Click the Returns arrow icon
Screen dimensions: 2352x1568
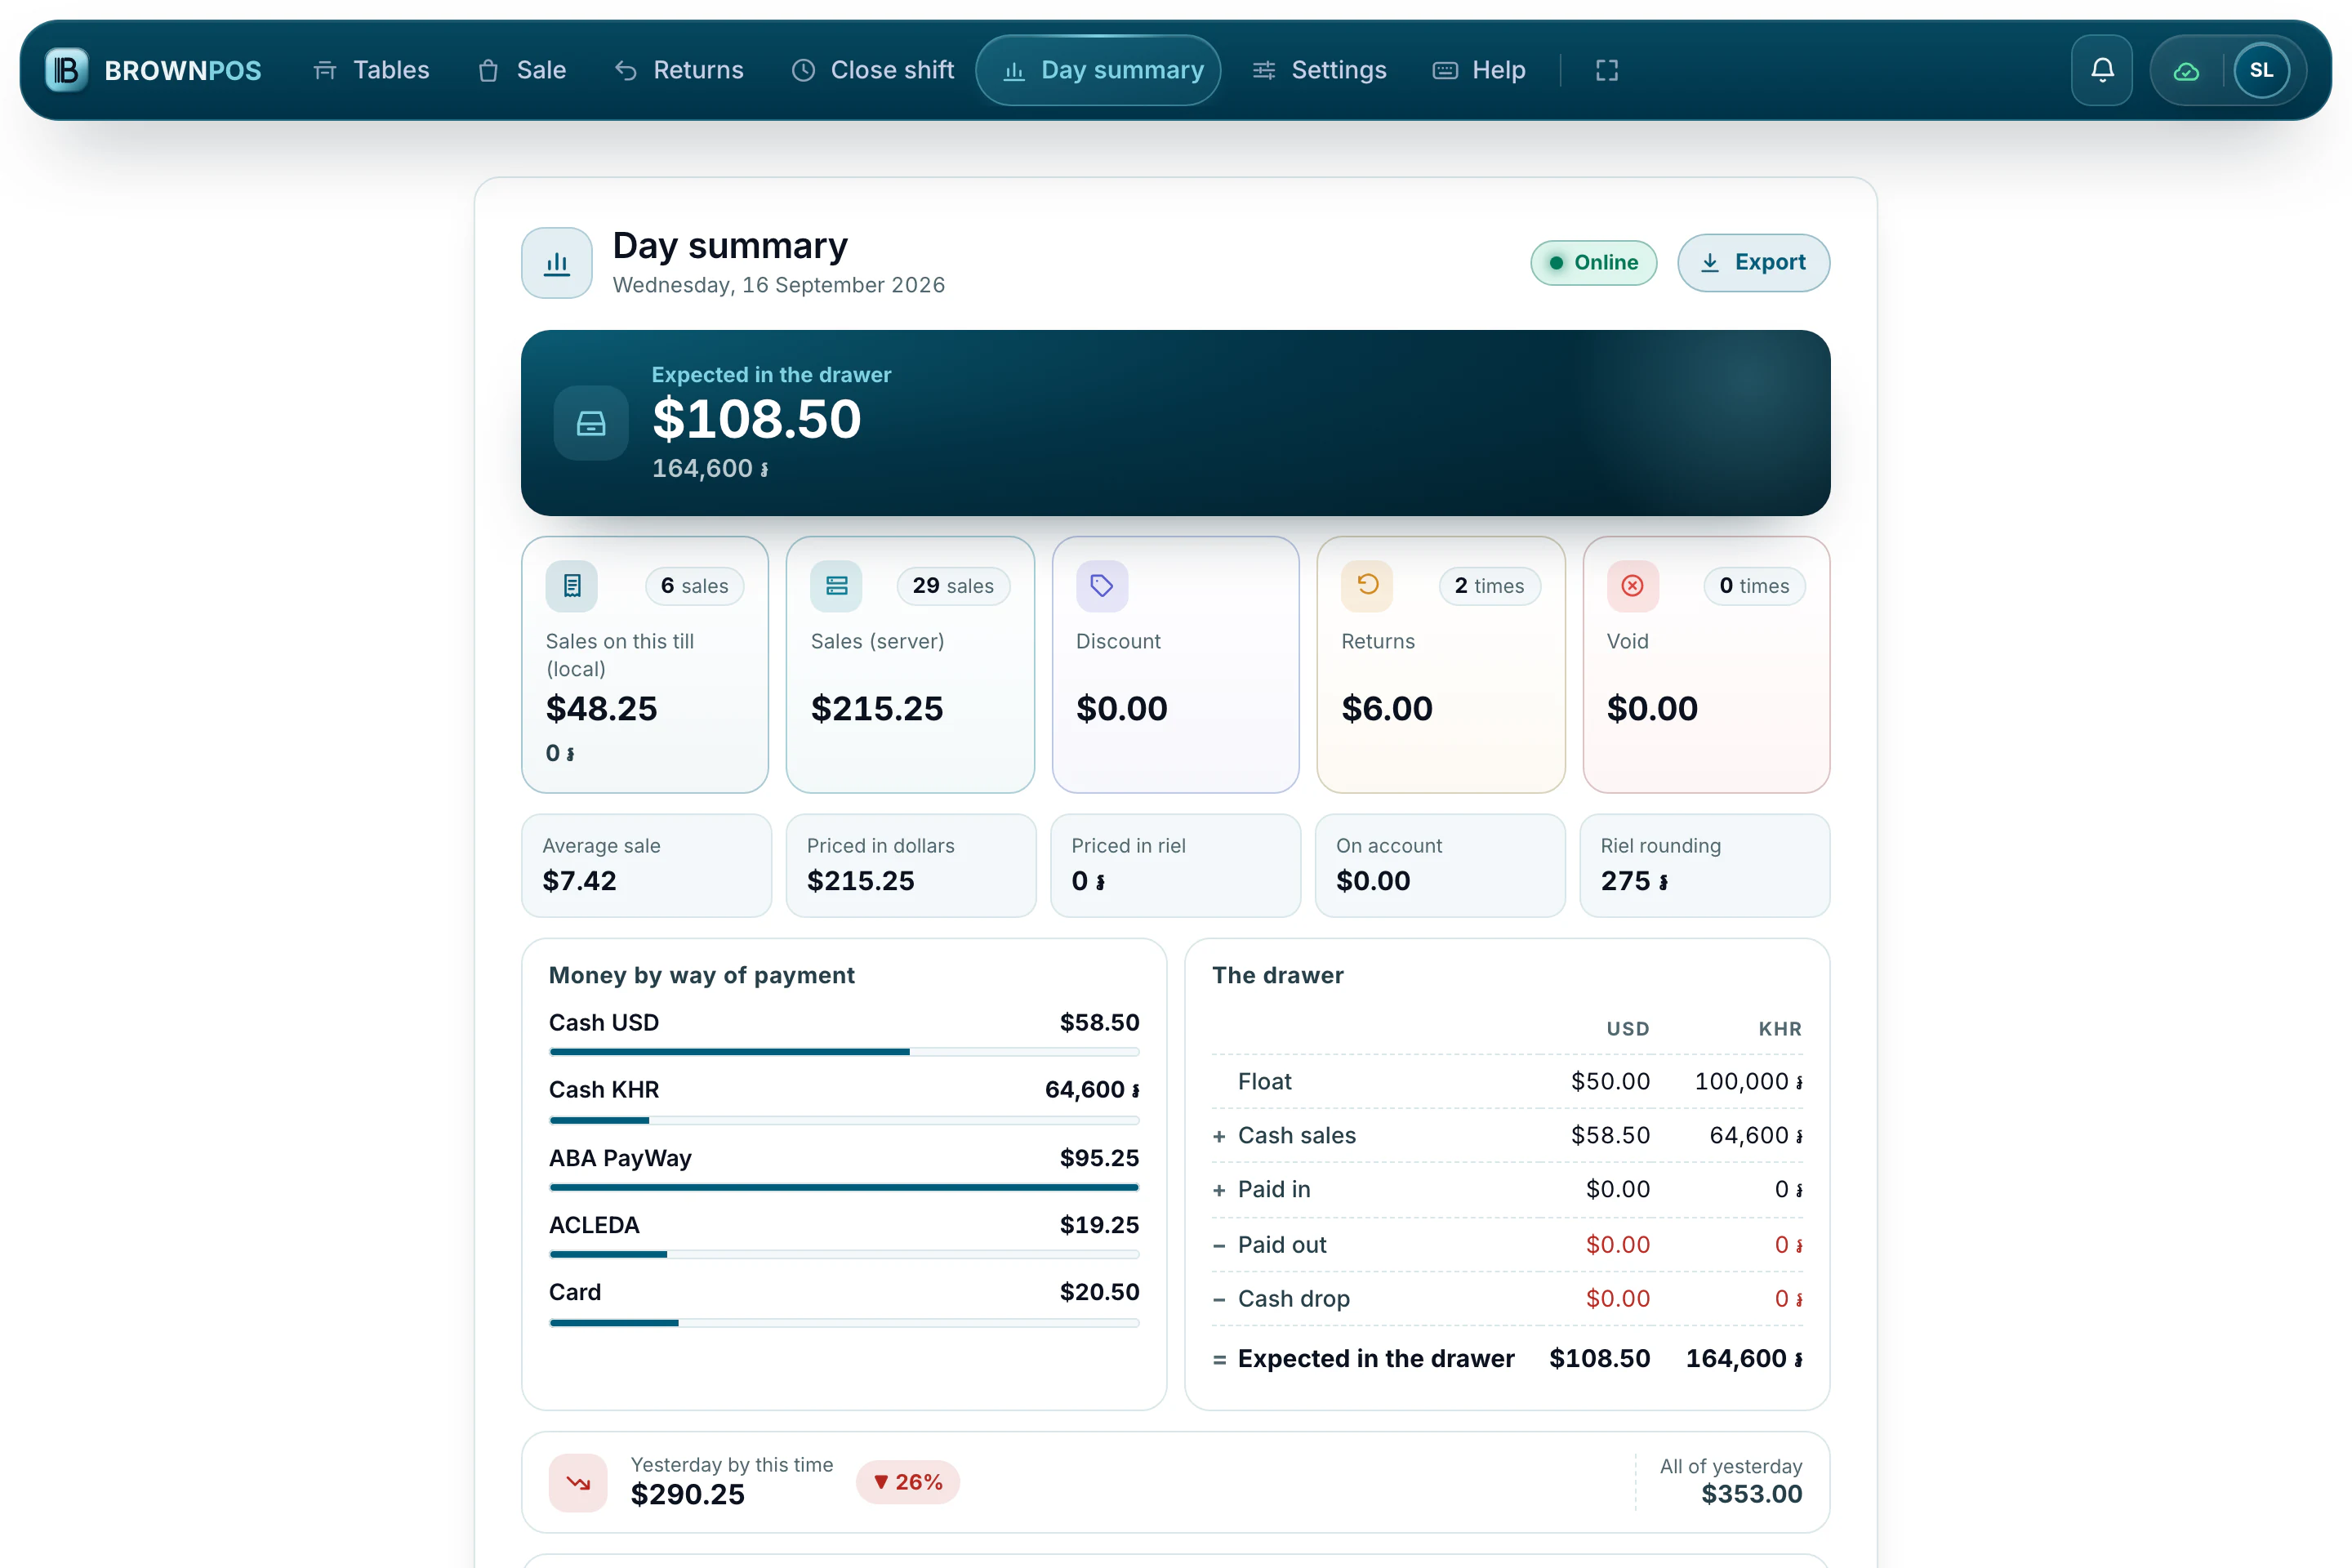(x=1367, y=585)
